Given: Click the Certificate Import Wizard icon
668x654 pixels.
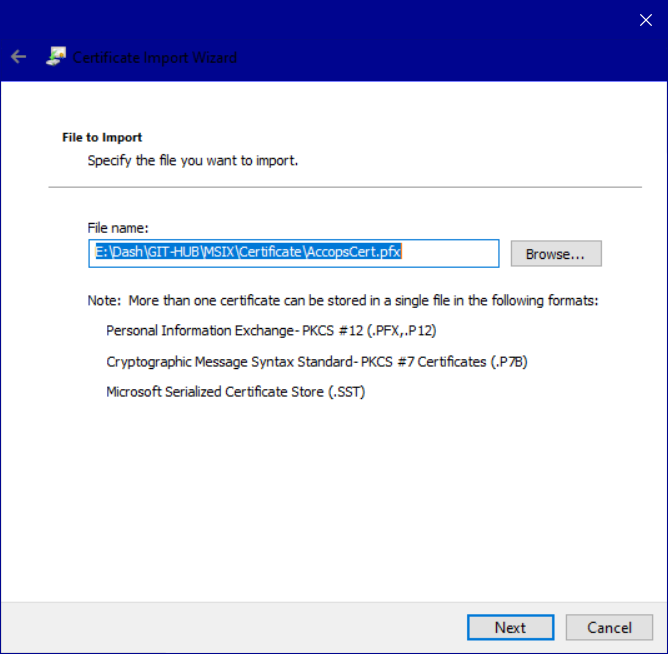Looking at the screenshot, I should pos(57,57).
